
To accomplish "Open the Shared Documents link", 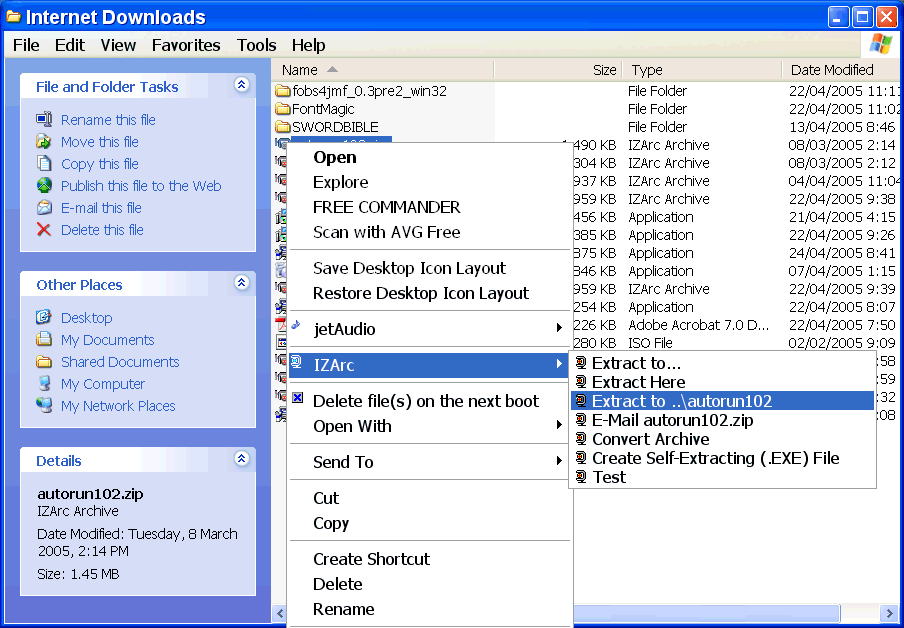I will tap(120, 362).
